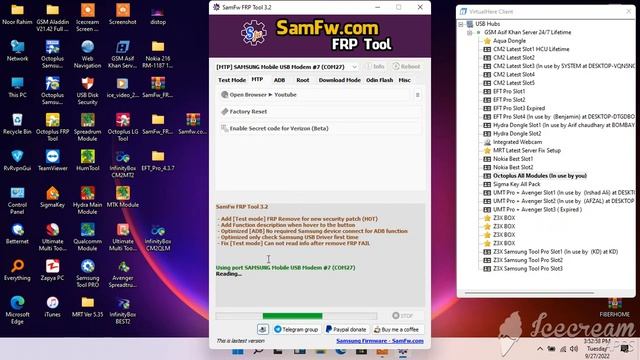Viewport: 640px width, 360px height.
Task: Click Open Browser Youtube button
Action: [314, 95]
